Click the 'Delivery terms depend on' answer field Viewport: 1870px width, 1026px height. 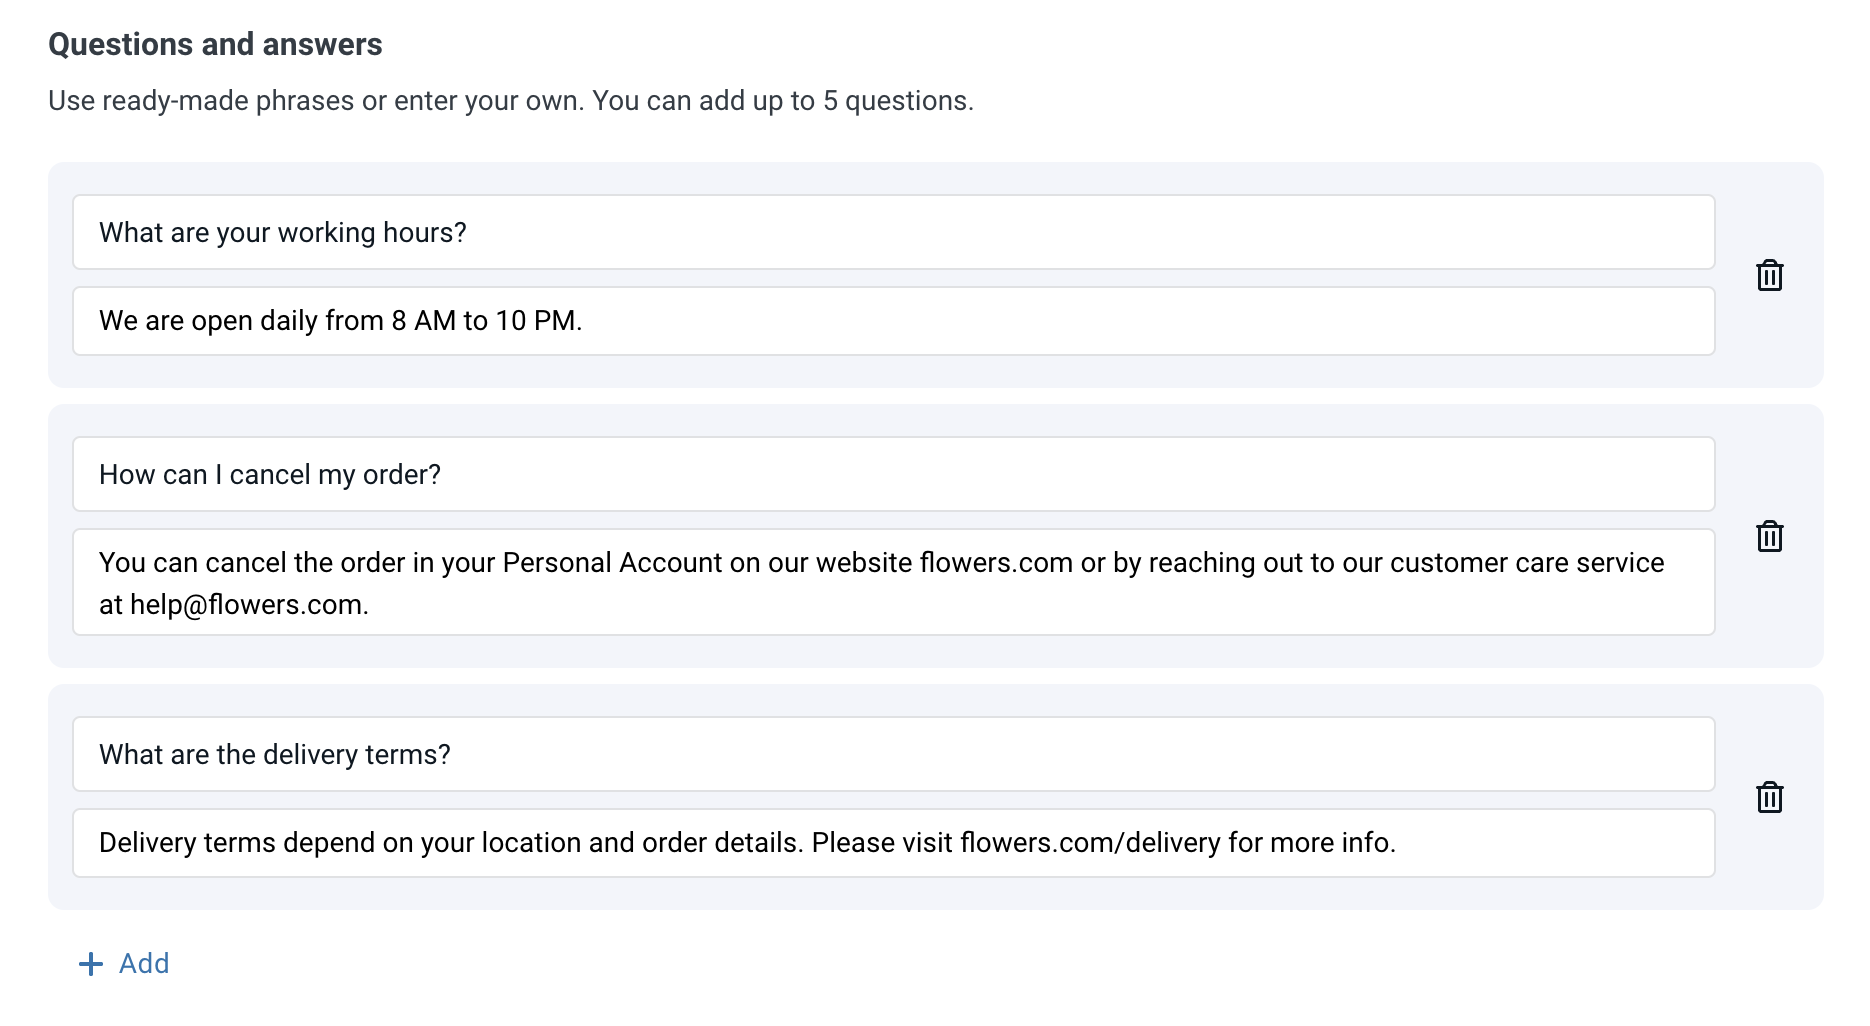click(893, 843)
